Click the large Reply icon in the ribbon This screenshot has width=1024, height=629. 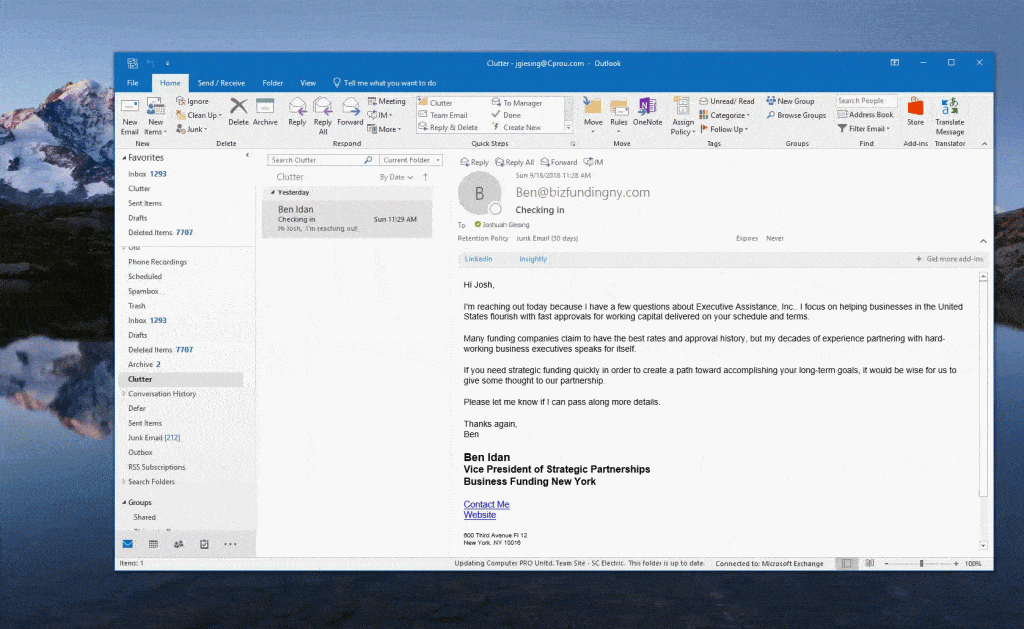(x=297, y=106)
